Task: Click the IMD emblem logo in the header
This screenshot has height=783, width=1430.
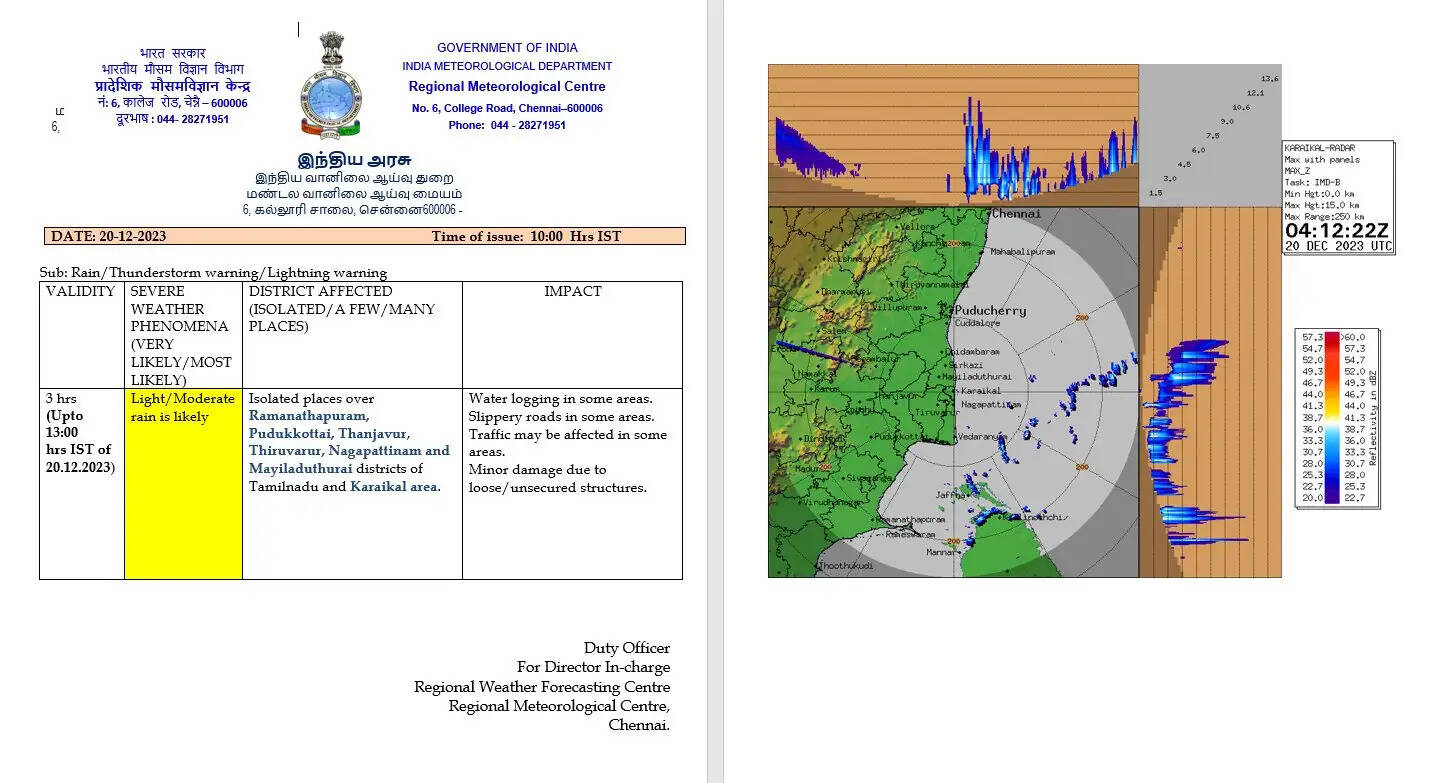Action: pyautogui.click(x=330, y=86)
